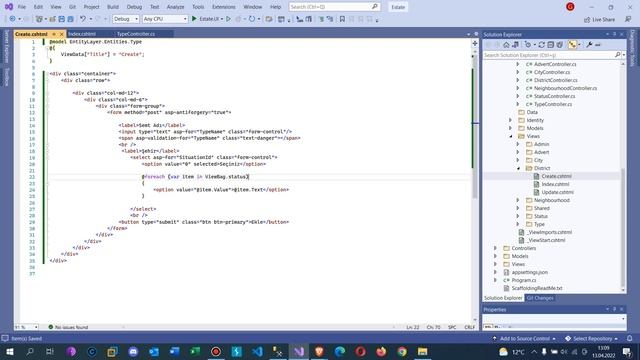
Task: Open Firefox from the taskbar
Action: (381, 351)
